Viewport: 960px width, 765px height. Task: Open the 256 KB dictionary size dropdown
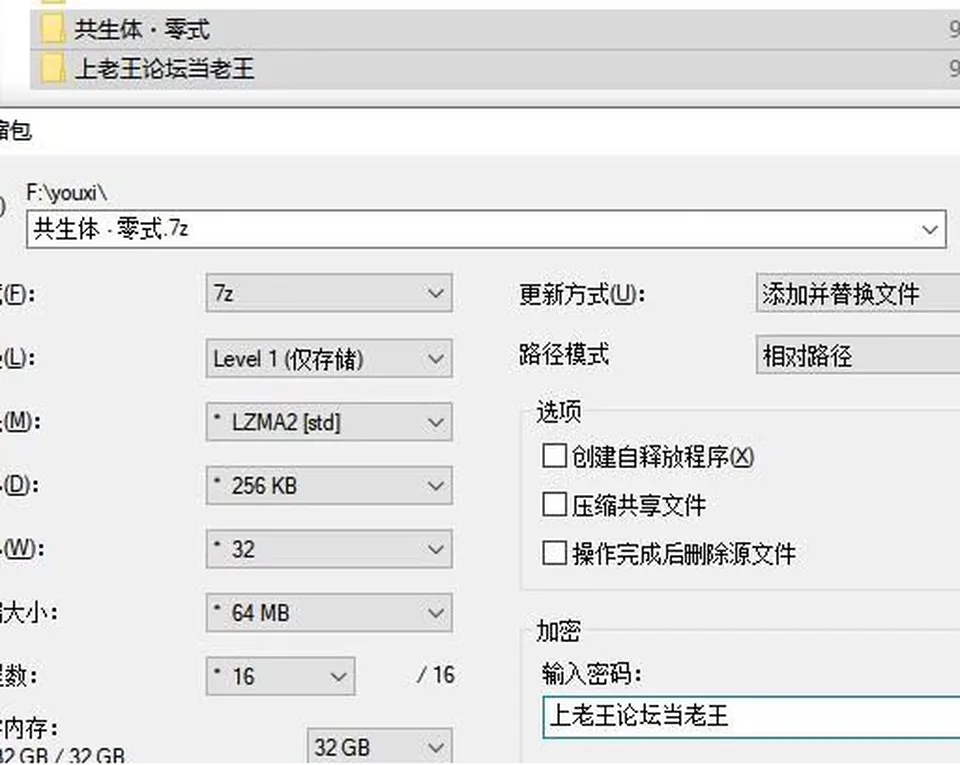[329, 485]
